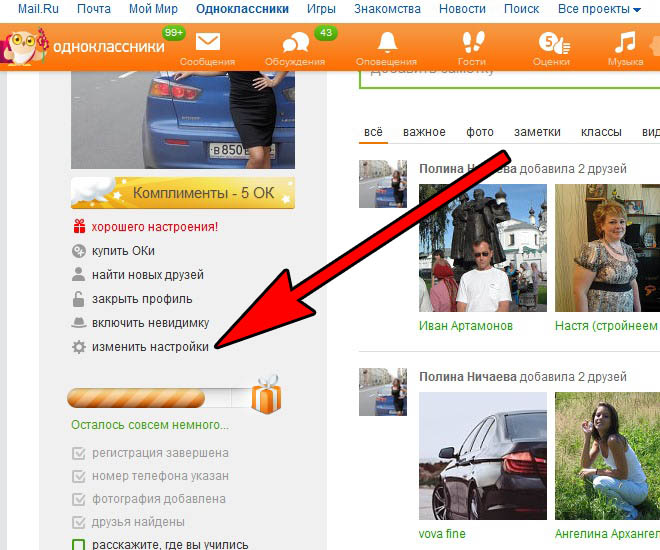
Task: Click the изменить настройки link
Action: point(150,347)
